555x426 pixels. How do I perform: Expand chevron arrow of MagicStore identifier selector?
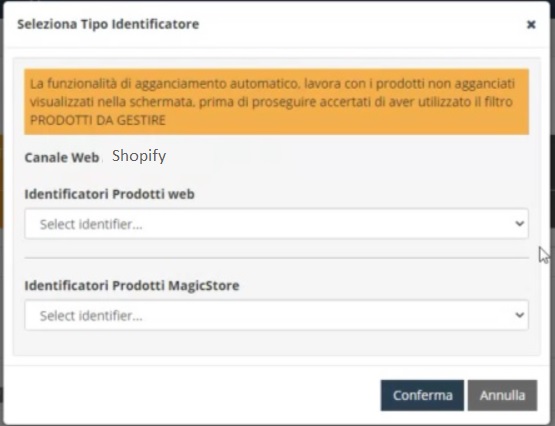click(x=519, y=315)
